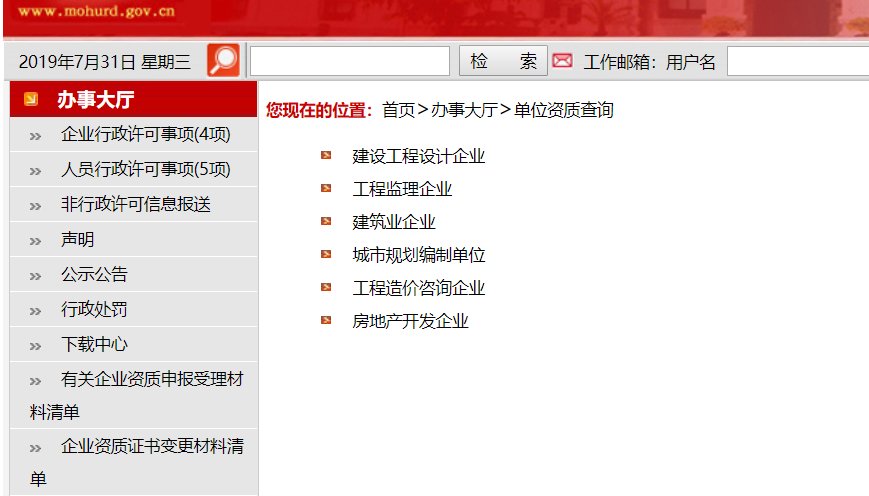Click the www.mohurd.gov.cn banner text
Image resolution: width=869 pixels, height=496 pixels.
pyautogui.click(x=96, y=11)
